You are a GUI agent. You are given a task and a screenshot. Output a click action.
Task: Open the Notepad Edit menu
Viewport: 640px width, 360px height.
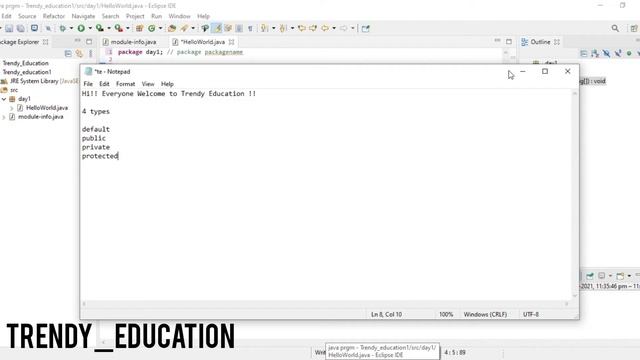104,84
